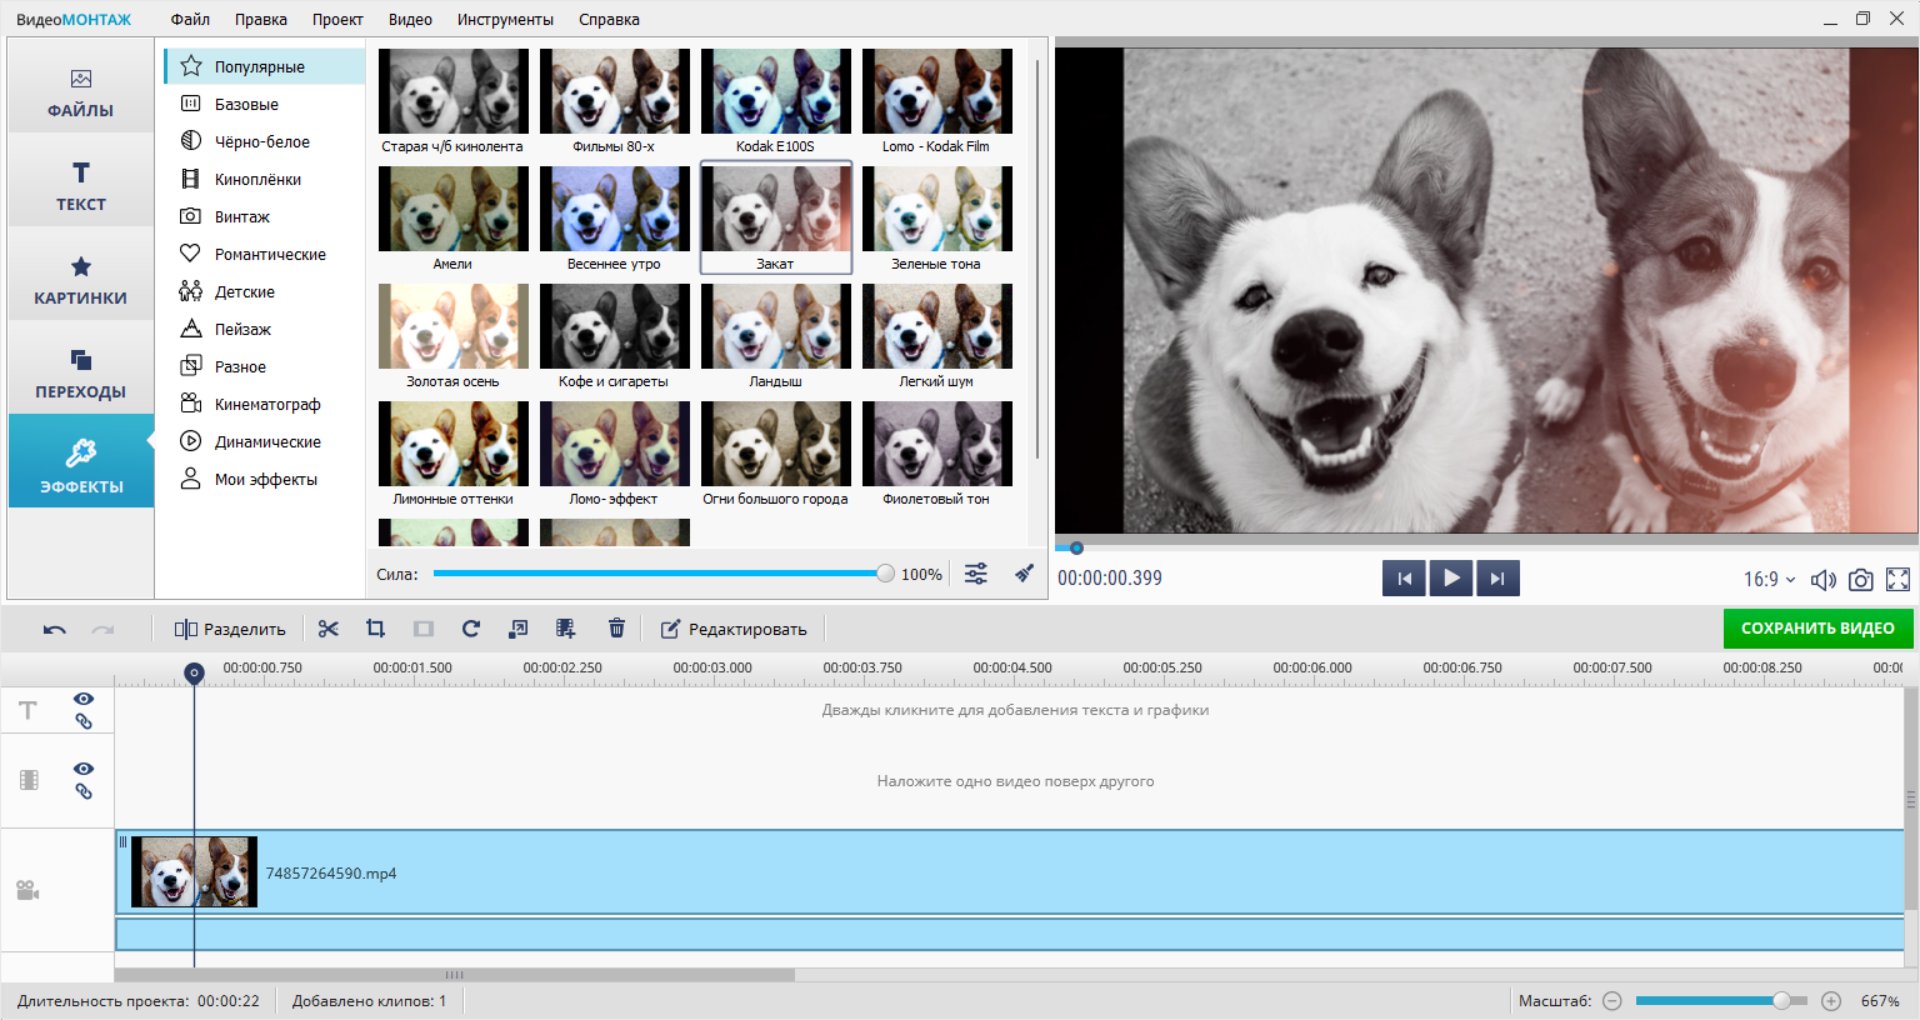The width and height of the screenshot is (1920, 1020).
Task: Take a snapshot with the camera icon
Action: pos(1860,580)
